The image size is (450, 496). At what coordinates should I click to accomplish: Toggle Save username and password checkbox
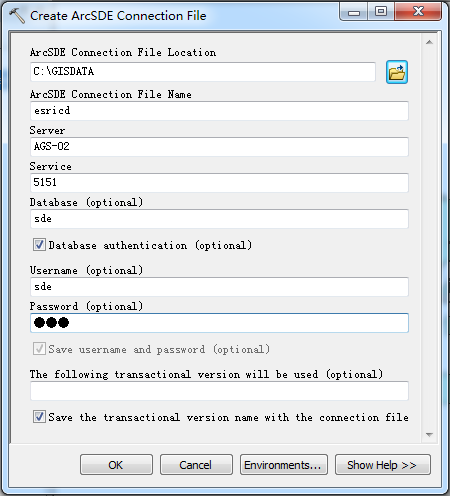(39, 349)
